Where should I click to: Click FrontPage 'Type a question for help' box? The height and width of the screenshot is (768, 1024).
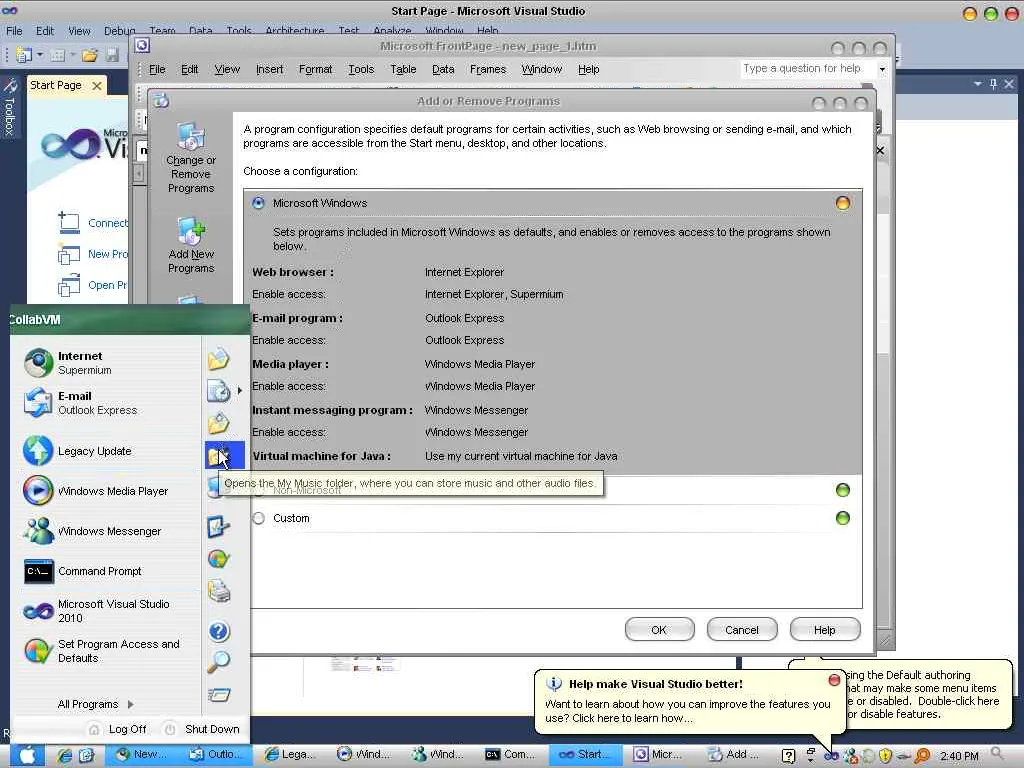tap(808, 69)
